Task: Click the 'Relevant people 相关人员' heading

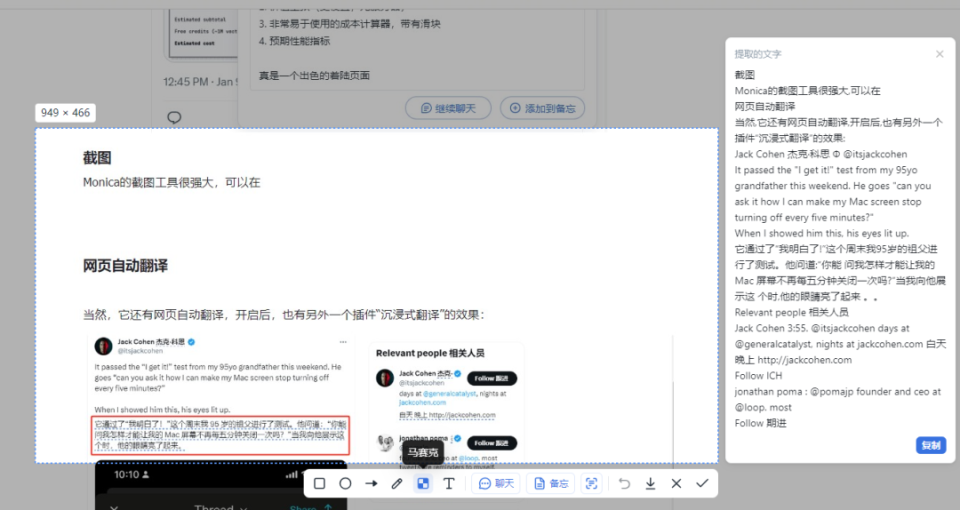Action: coord(430,353)
